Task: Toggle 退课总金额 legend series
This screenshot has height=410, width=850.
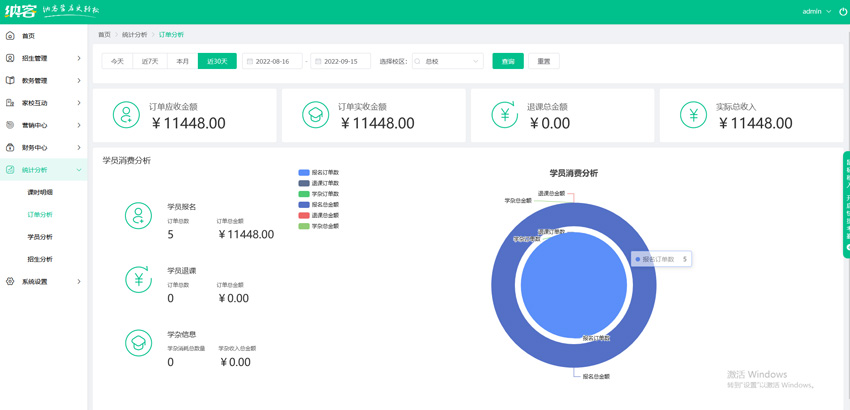Action: pyautogui.click(x=318, y=215)
